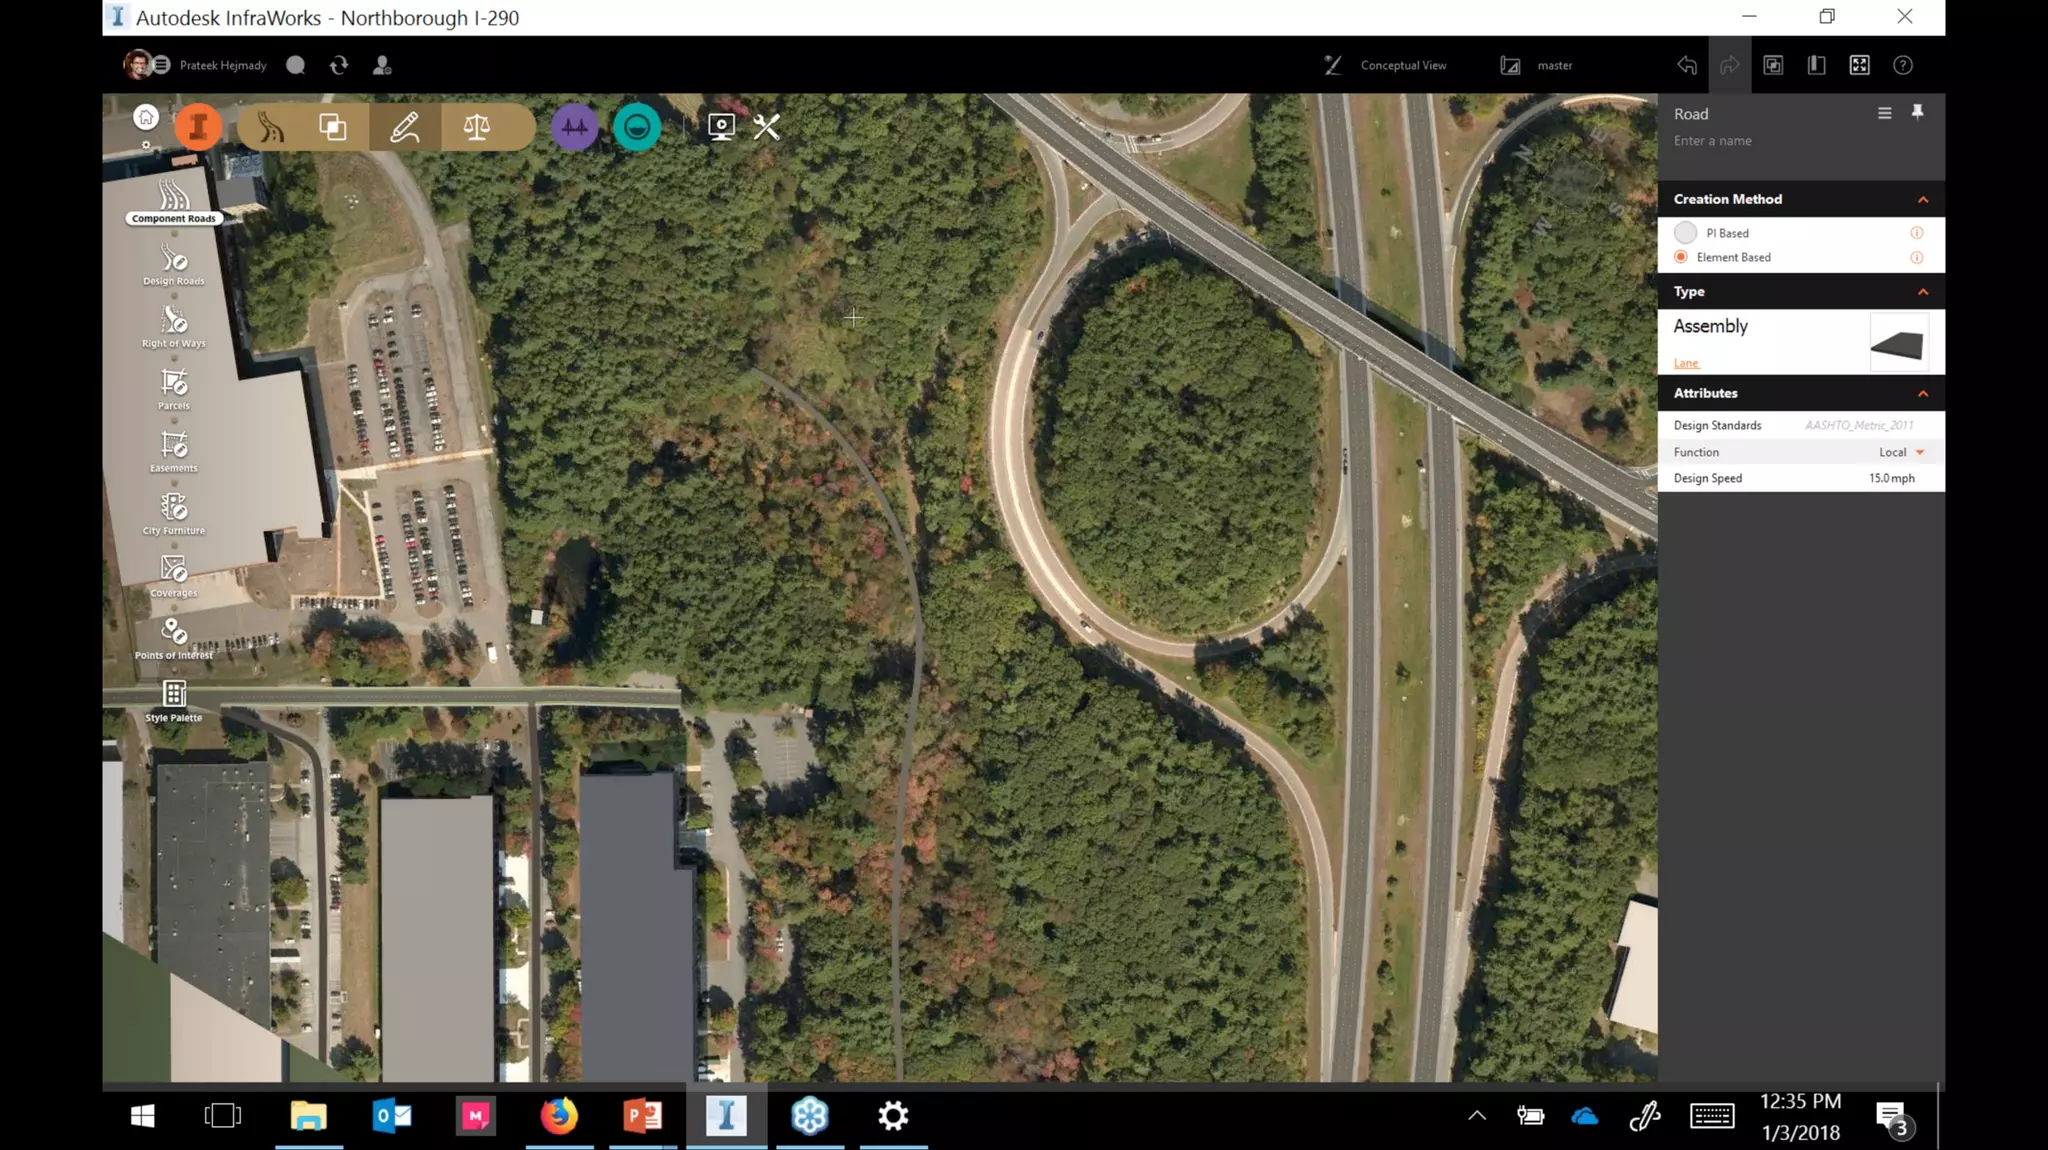Click the info icon beside Element Based

pos(1916,257)
